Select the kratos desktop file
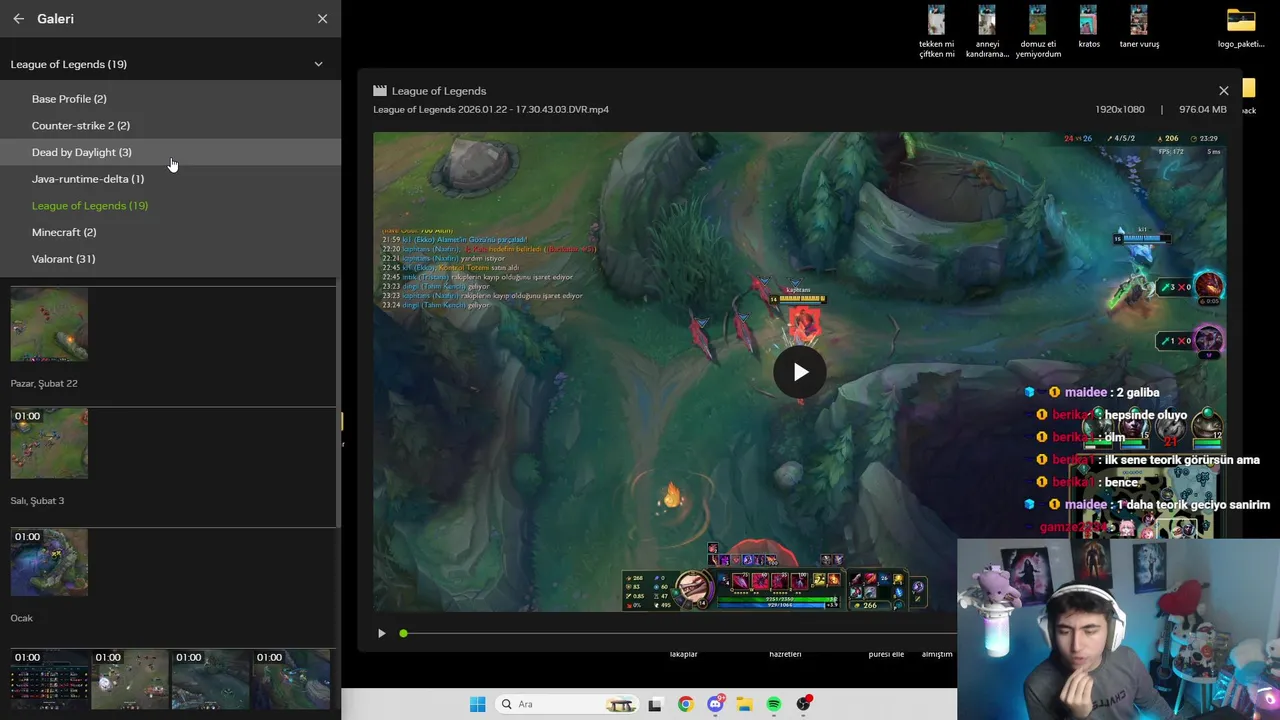This screenshot has height=720, width=1280. pyautogui.click(x=1088, y=27)
